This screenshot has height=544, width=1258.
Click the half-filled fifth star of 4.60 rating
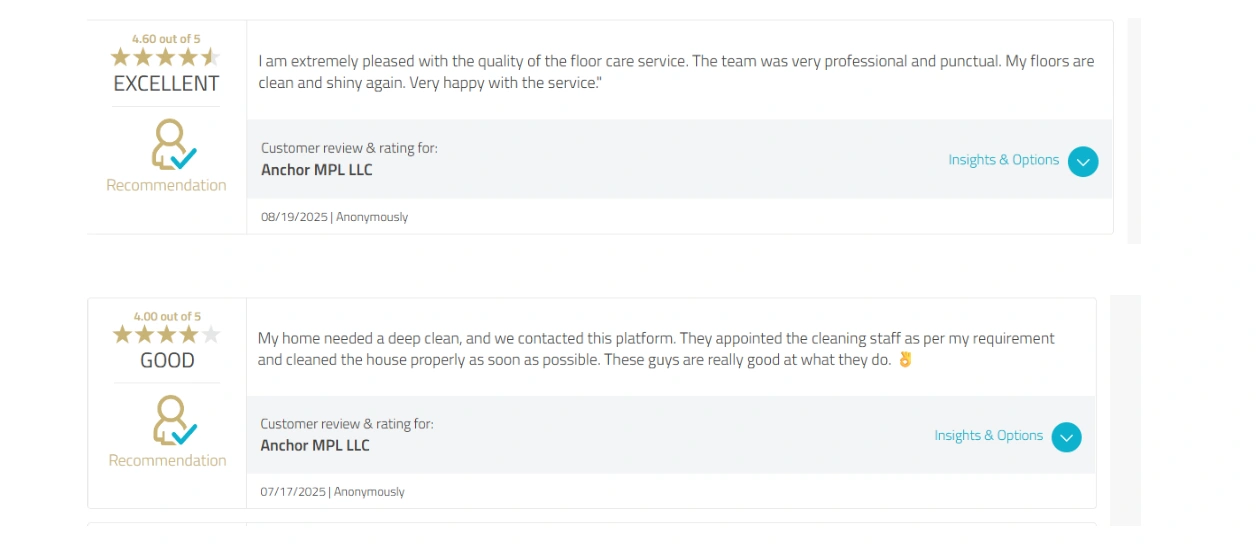tap(211, 57)
